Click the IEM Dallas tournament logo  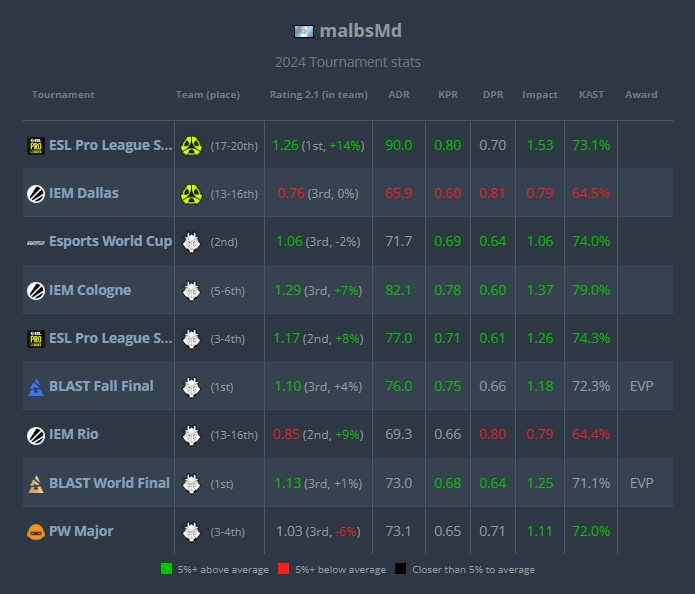coord(35,194)
